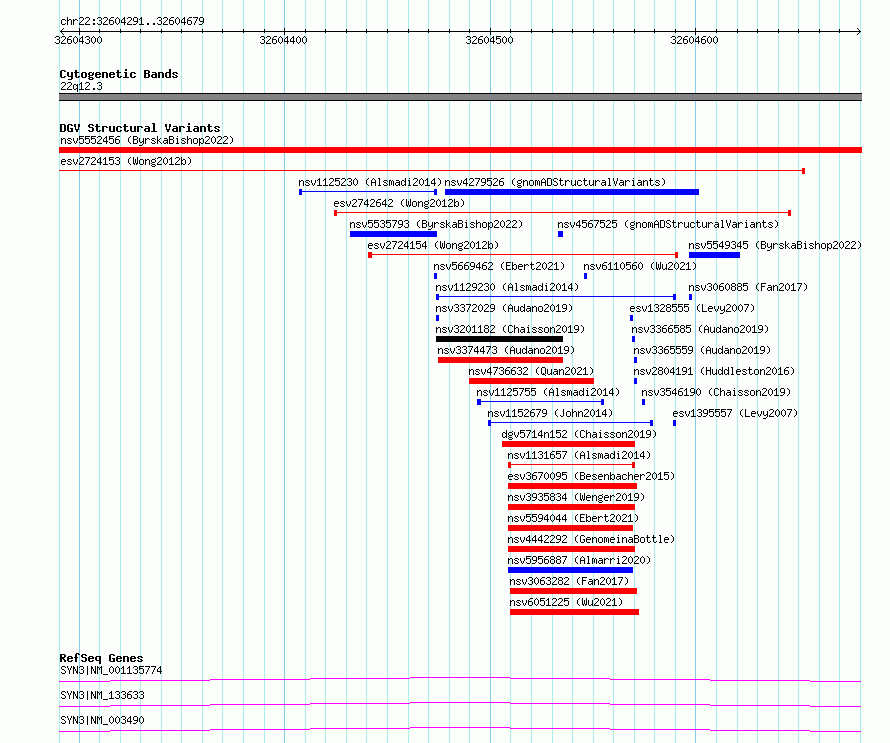Image resolution: width=890 pixels, height=743 pixels.
Task: Click the nsv5552456 (ByrskaBishop2022) variant label
Action: [x=147, y=140]
